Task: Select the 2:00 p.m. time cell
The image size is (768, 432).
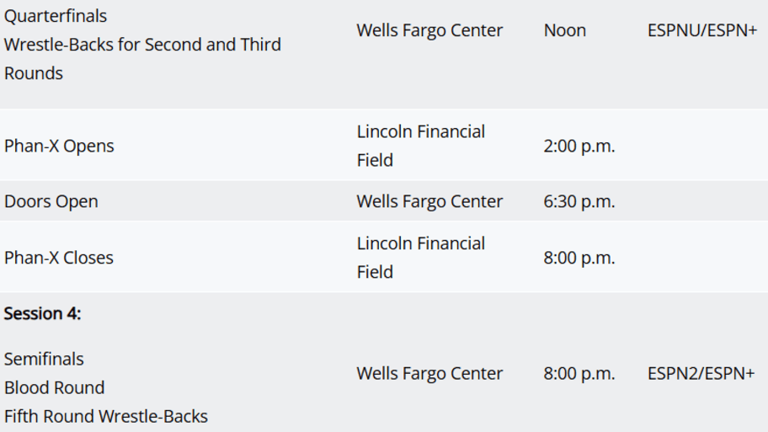Action: (579, 146)
